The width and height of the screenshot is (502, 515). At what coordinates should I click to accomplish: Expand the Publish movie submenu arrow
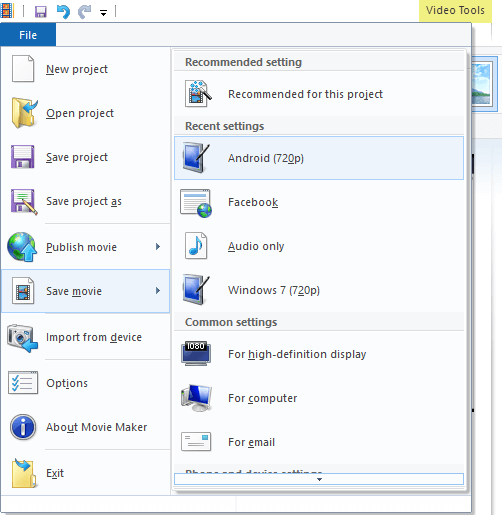click(x=158, y=247)
